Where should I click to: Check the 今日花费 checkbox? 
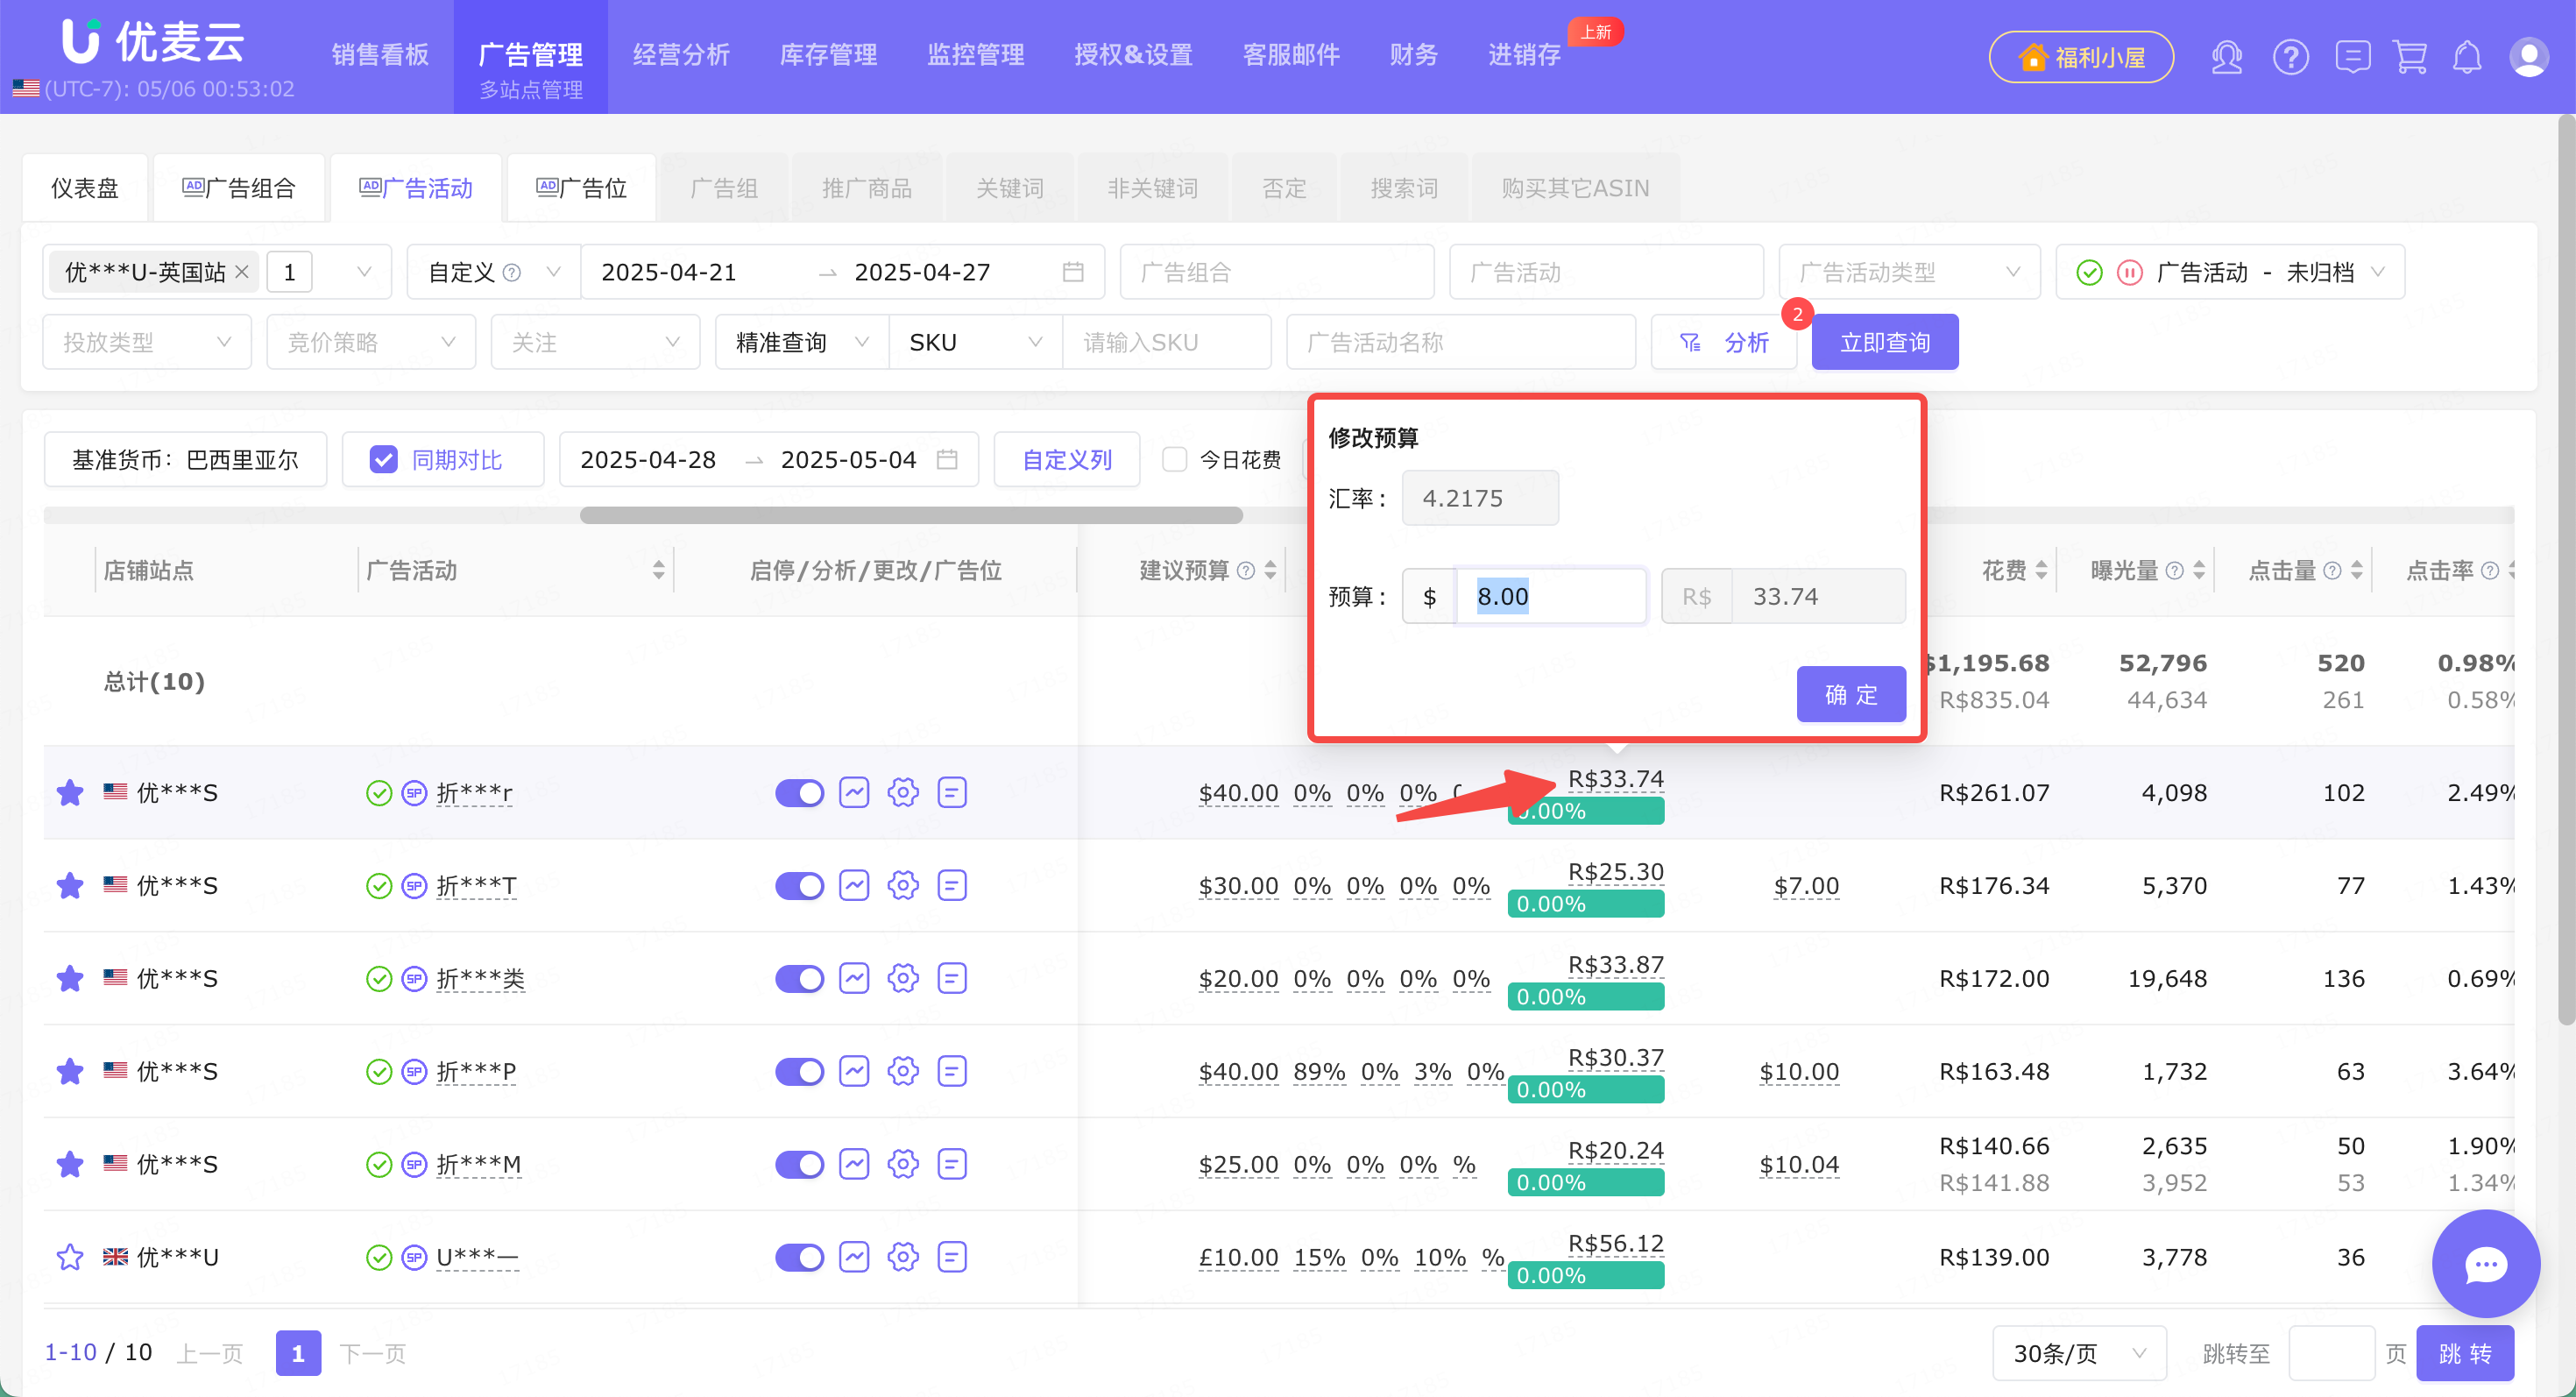tap(1174, 459)
